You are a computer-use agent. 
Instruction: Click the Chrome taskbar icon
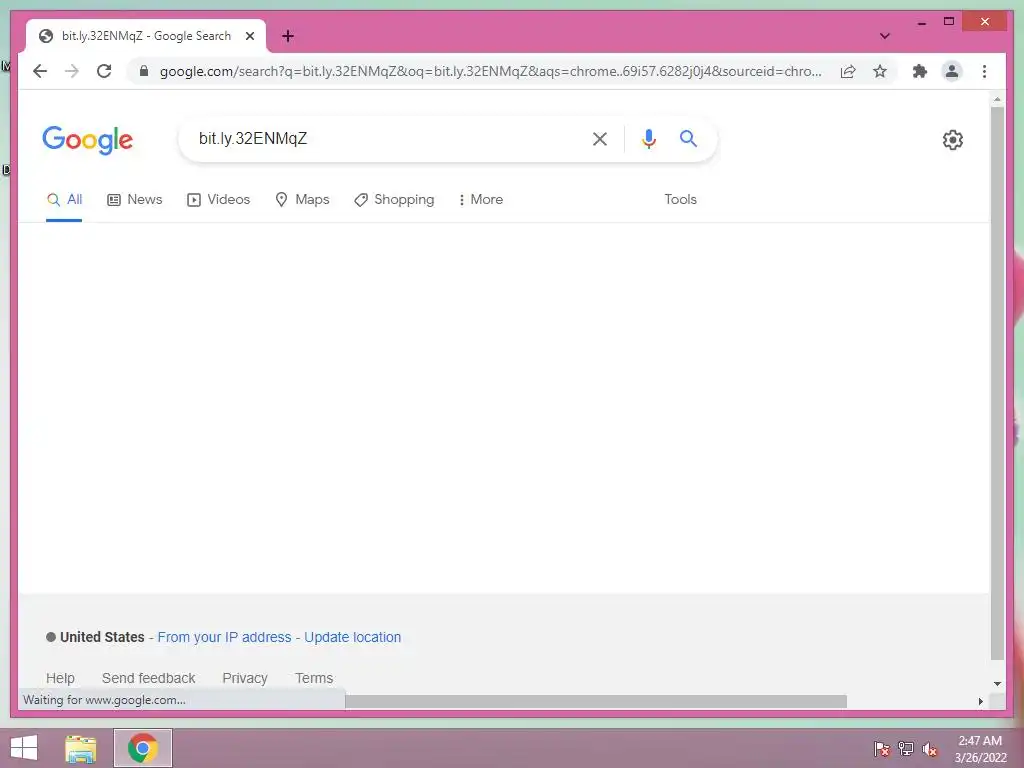[142, 748]
